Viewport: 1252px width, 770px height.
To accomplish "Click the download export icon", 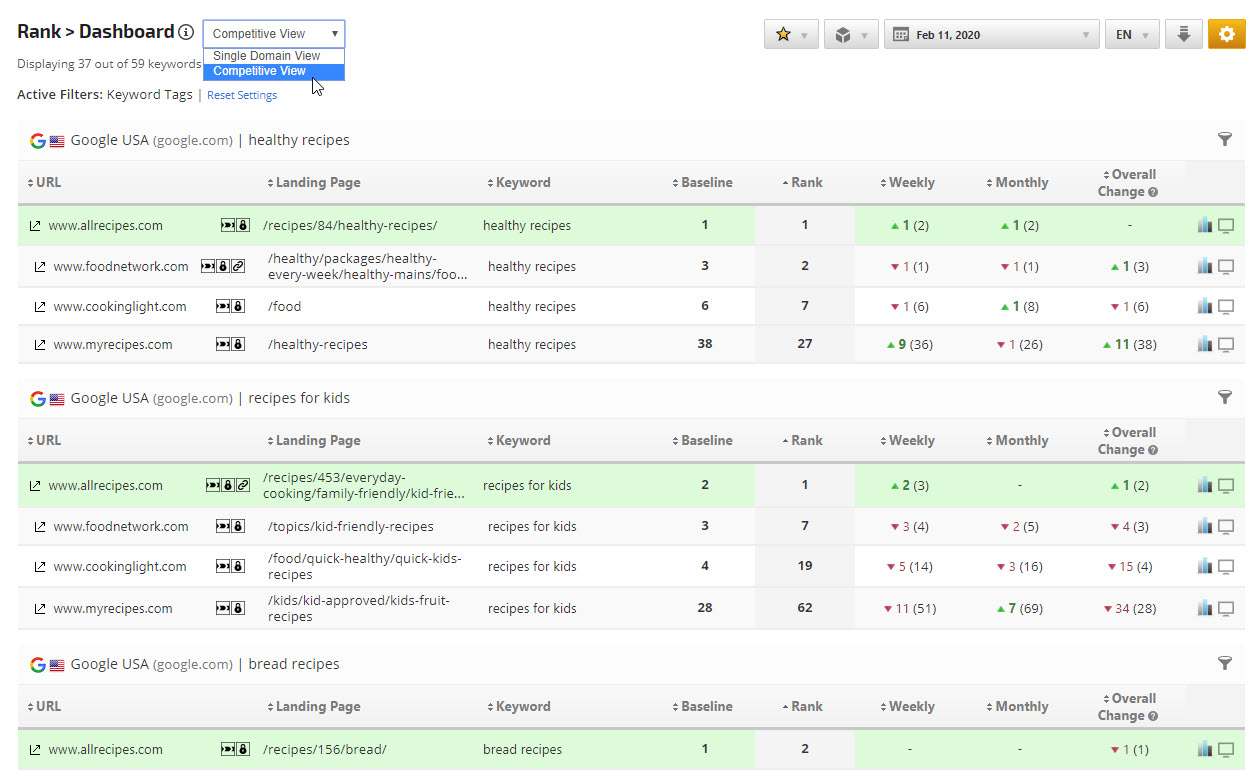I will tap(1183, 34).
